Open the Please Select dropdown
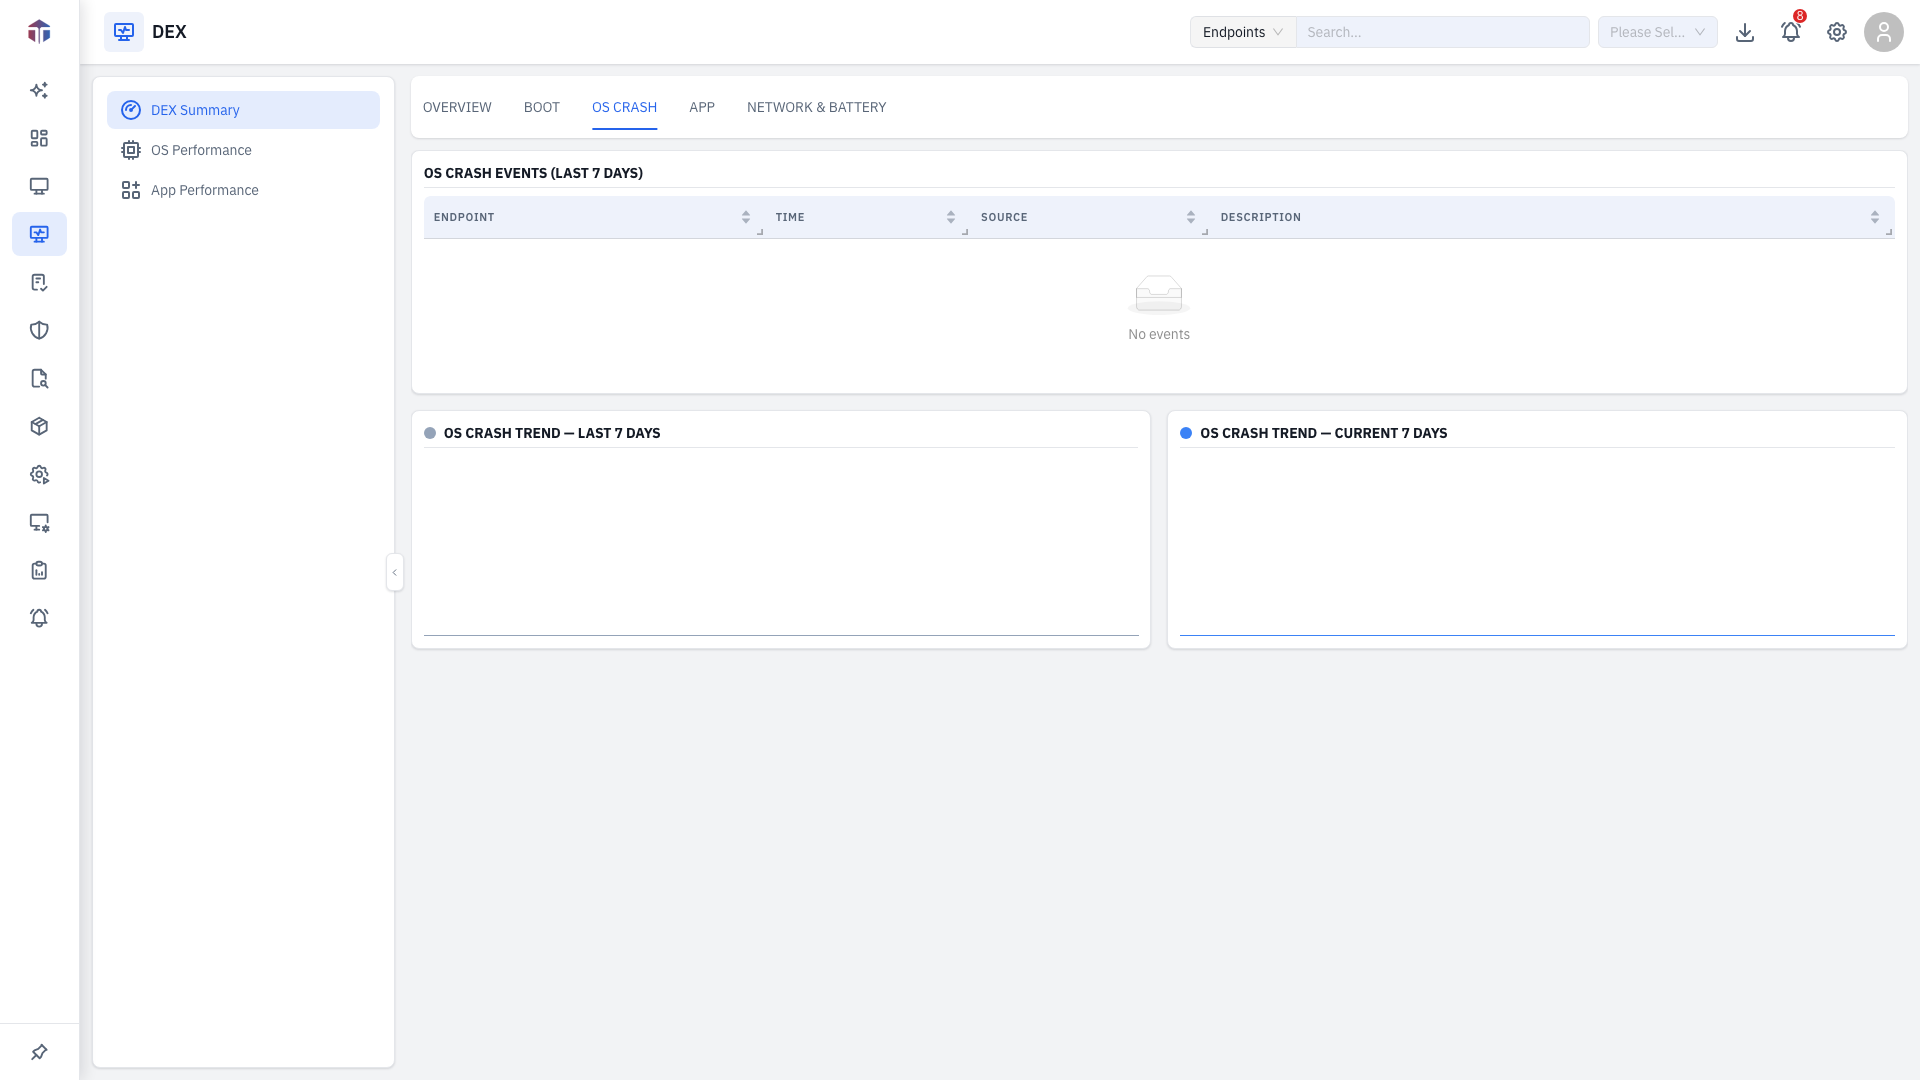 (x=1658, y=32)
